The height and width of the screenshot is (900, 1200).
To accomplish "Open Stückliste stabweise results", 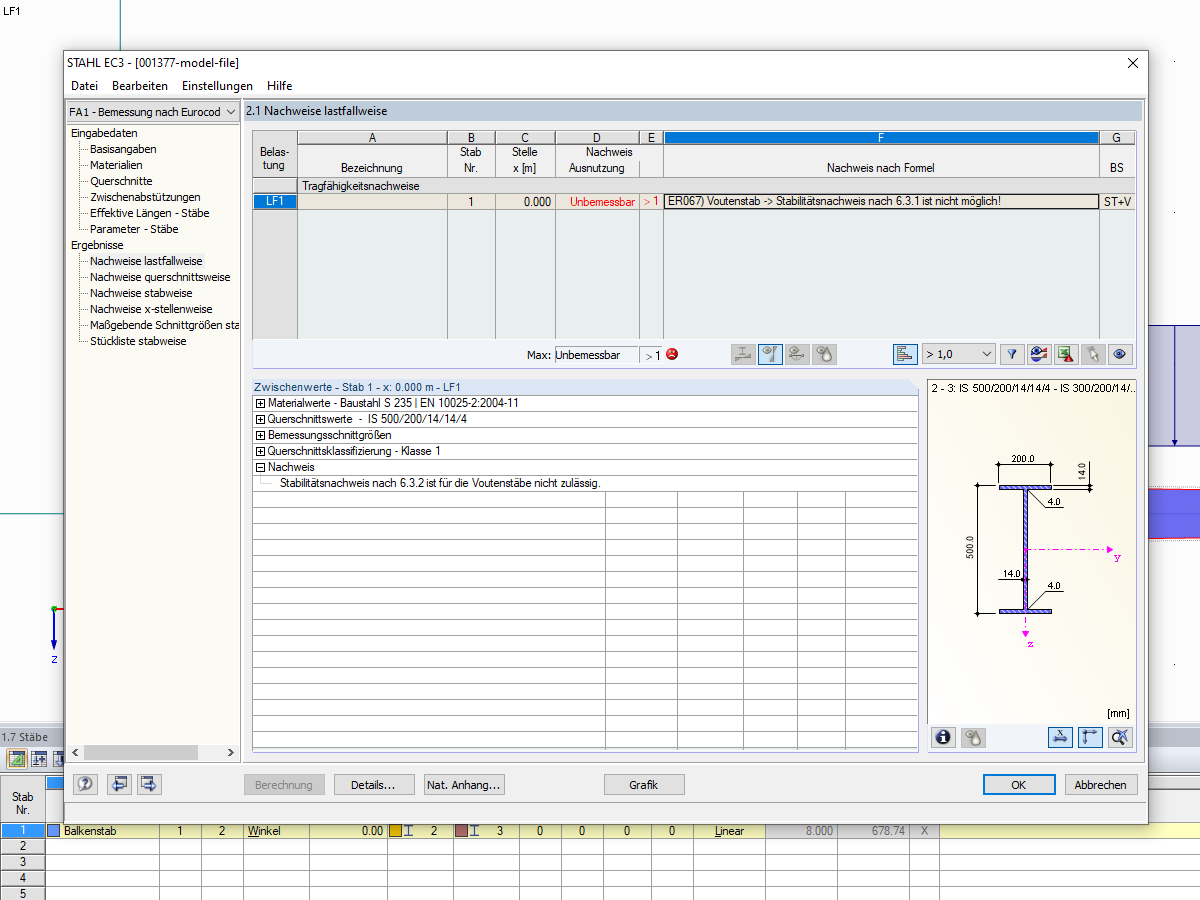I will click(x=138, y=341).
